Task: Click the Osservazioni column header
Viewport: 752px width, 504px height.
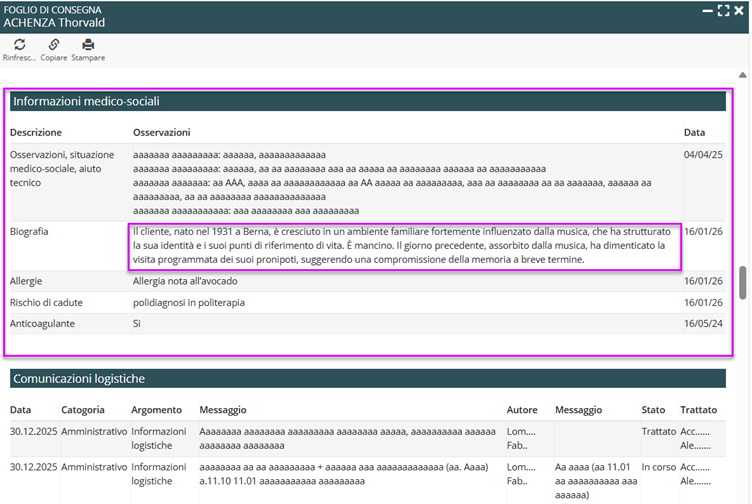Action: pos(161,132)
